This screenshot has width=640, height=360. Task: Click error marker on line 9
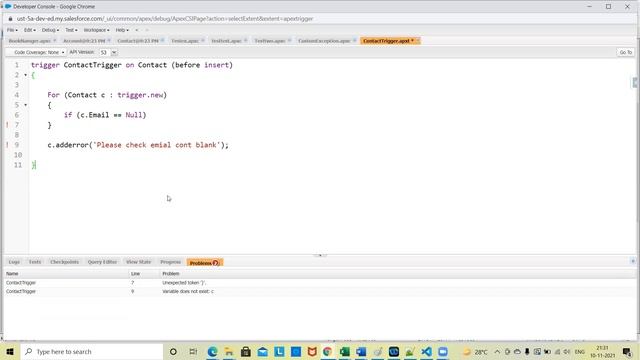pyautogui.click(x=7, y=145)
